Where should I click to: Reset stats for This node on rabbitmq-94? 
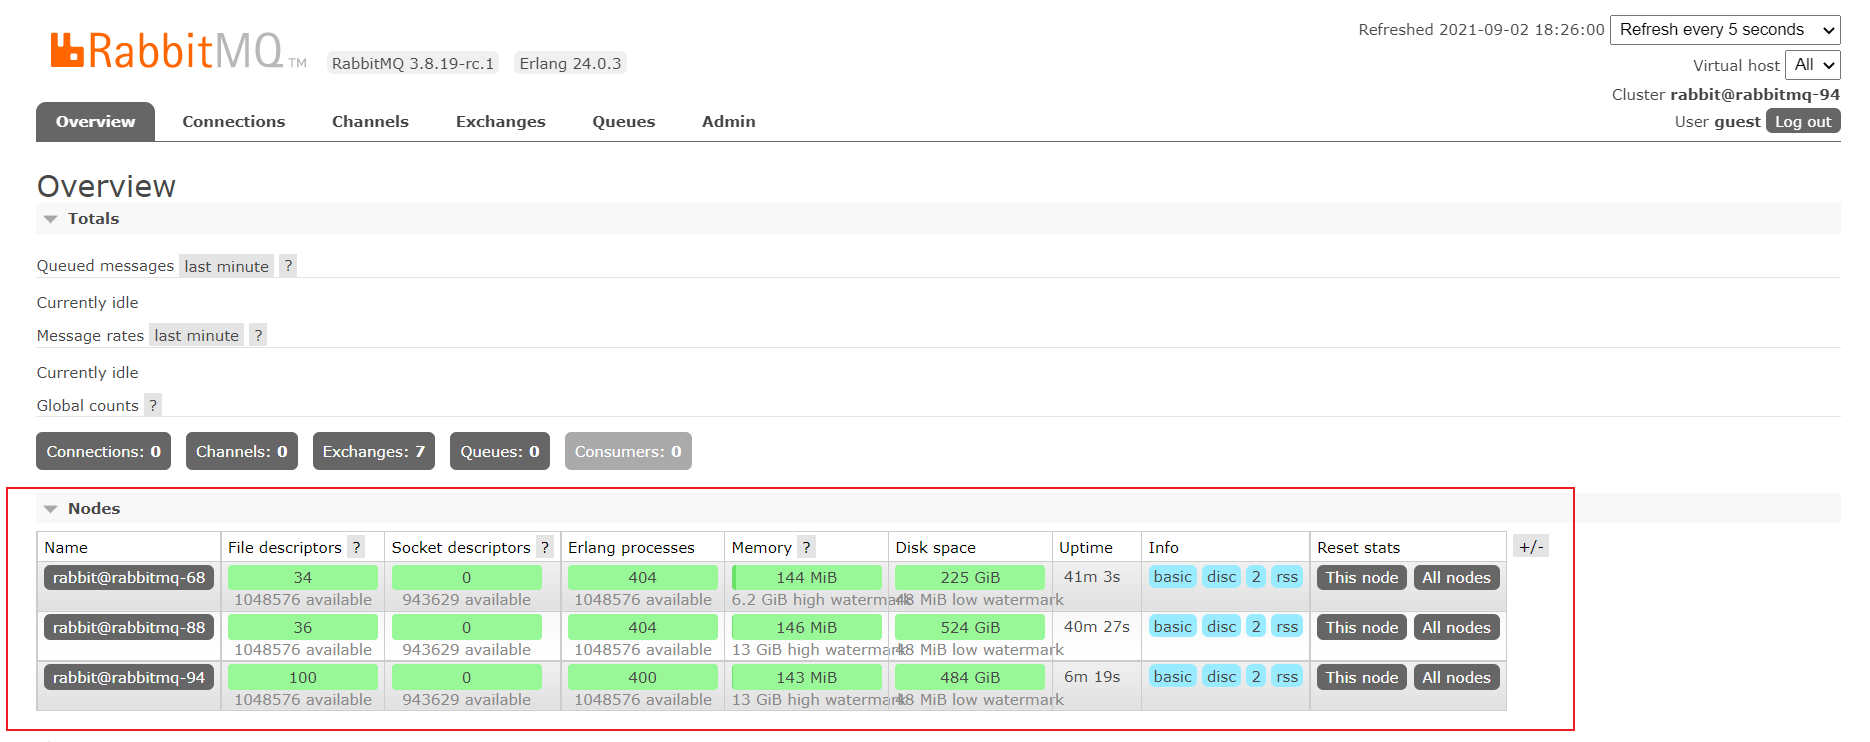point(1362,677)
